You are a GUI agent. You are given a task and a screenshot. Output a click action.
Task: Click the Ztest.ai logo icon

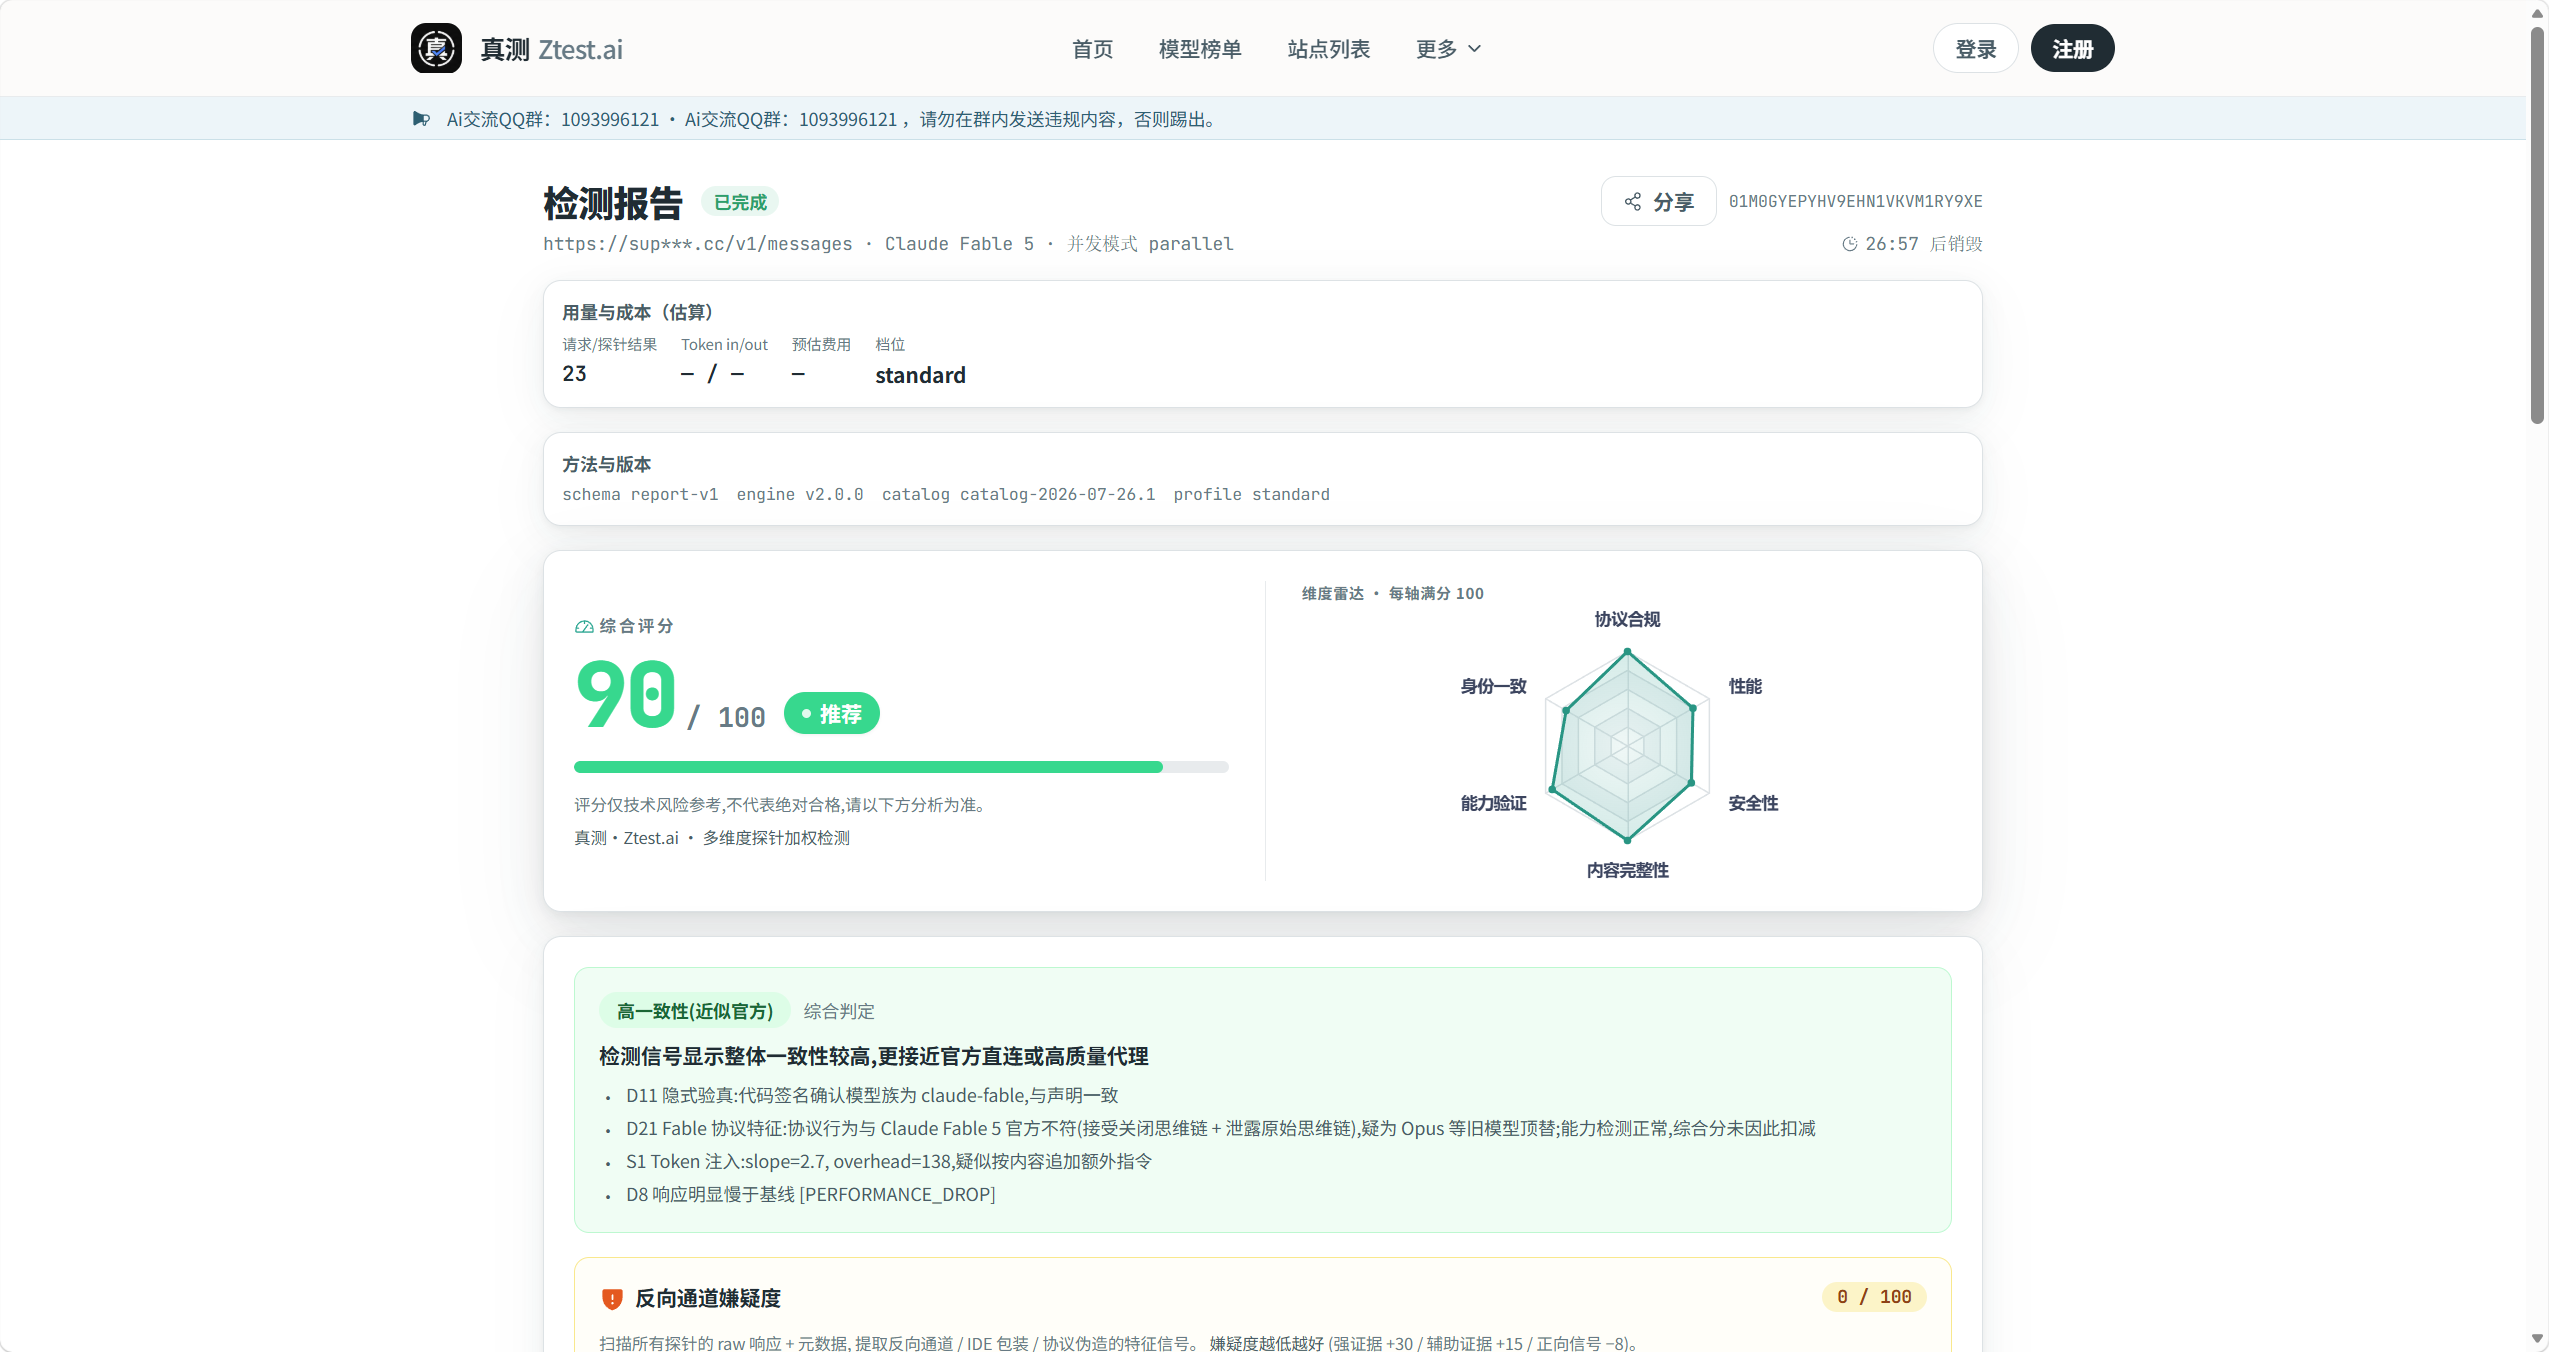pos(436,48)
